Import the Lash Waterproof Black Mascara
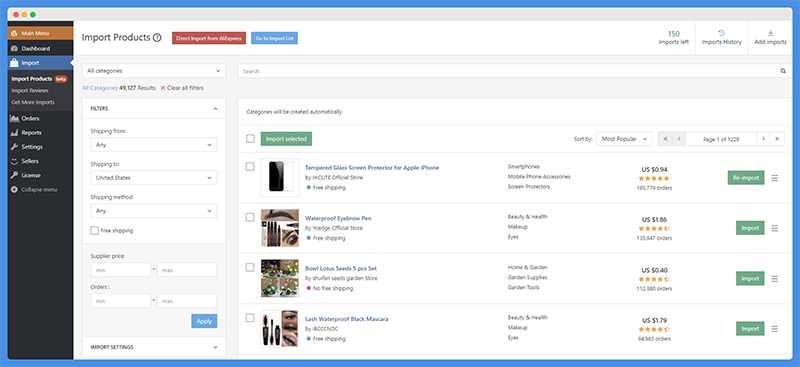800x367 pixels. click(750, 329)
